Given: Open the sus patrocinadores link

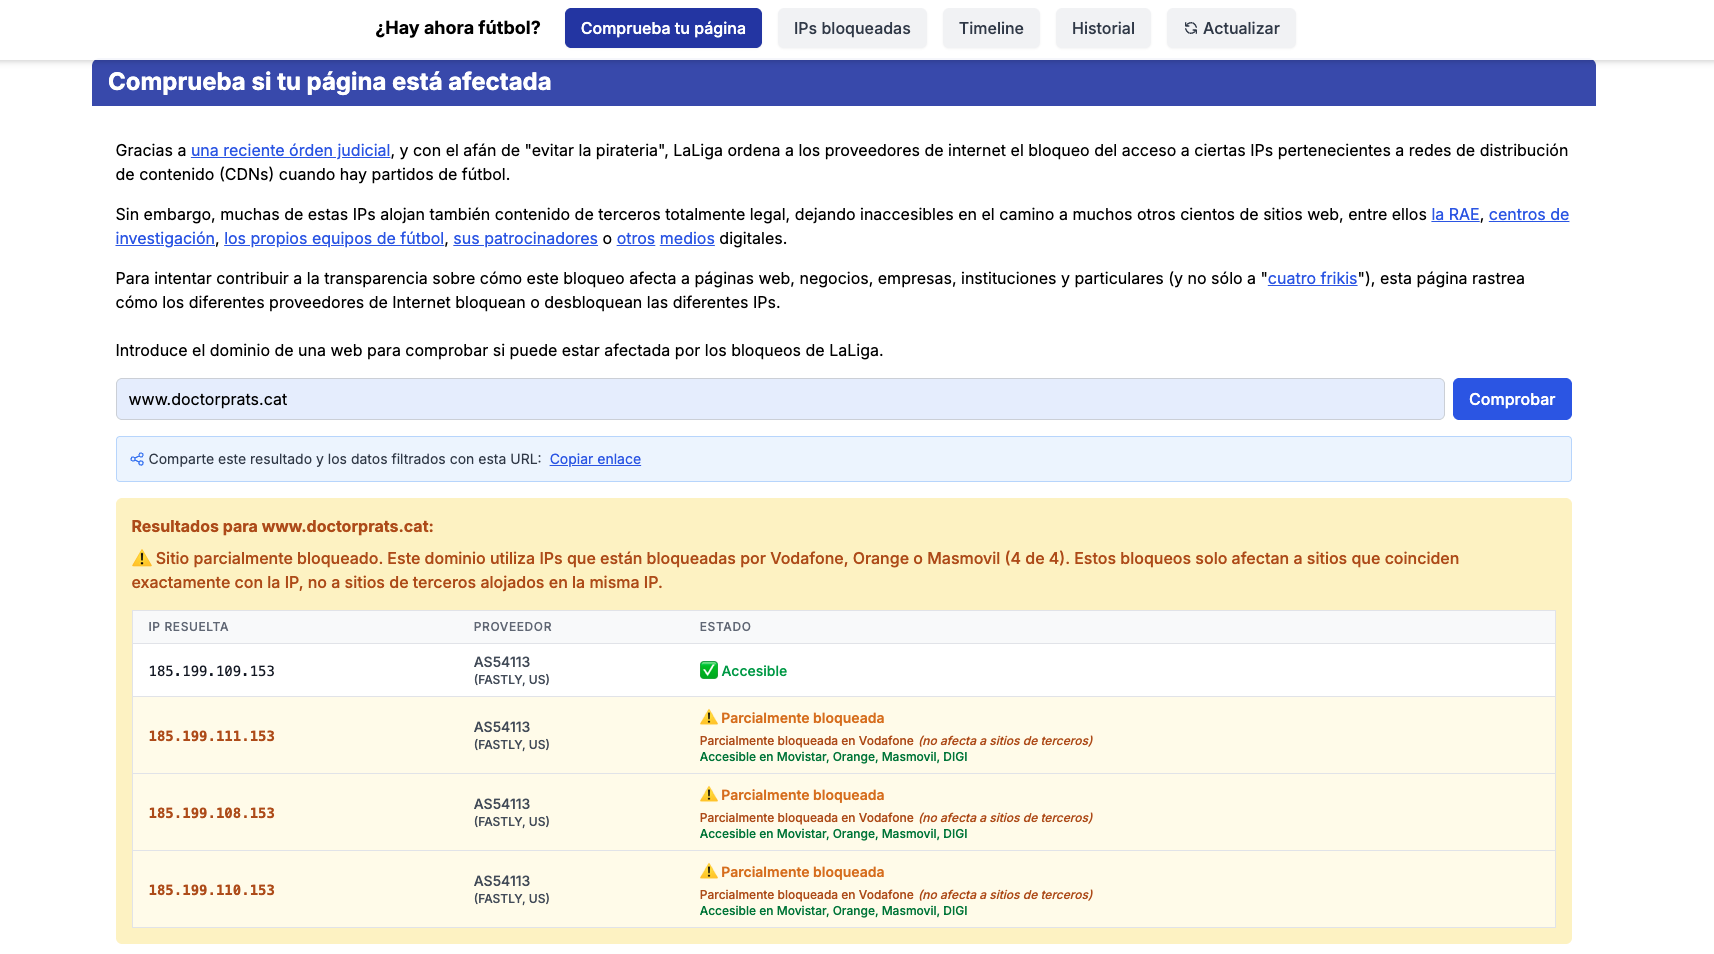Looking at the screenshot, I should tap(525, 238).
